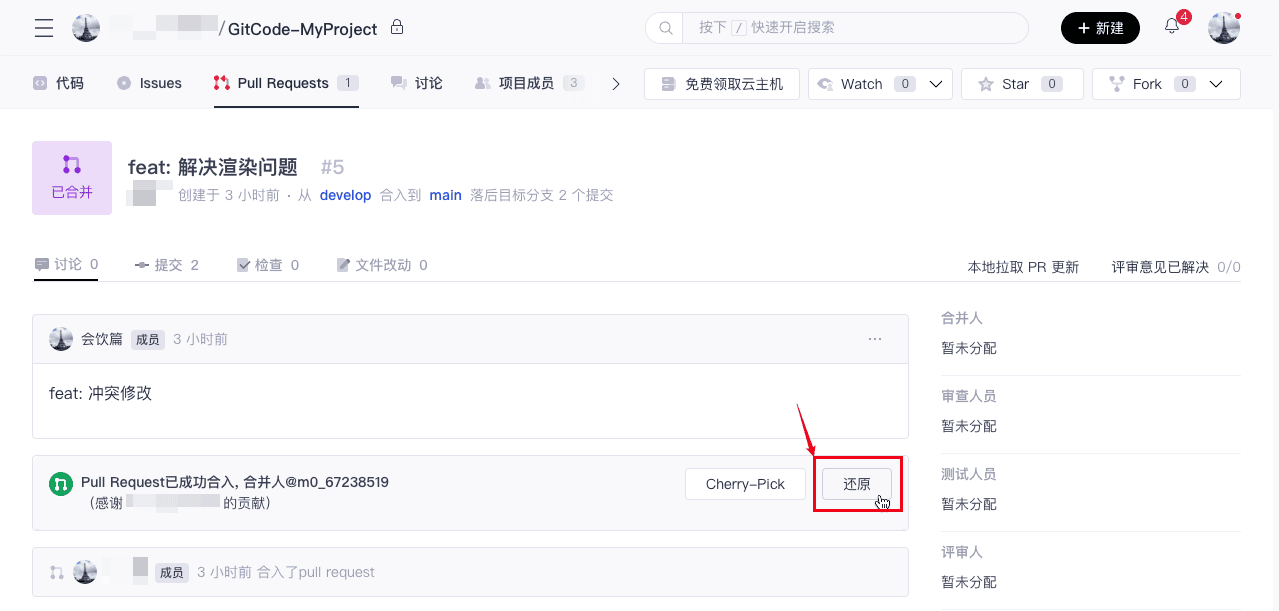Open user avatar in top-right corner
The width and height of the screenshot is (1279, 611).
(1224, 28)
